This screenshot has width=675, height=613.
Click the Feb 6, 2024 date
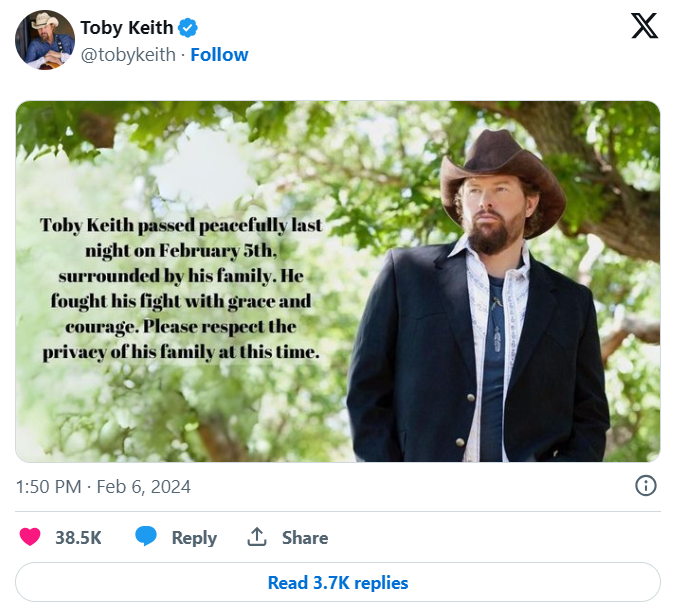(143, 487)
